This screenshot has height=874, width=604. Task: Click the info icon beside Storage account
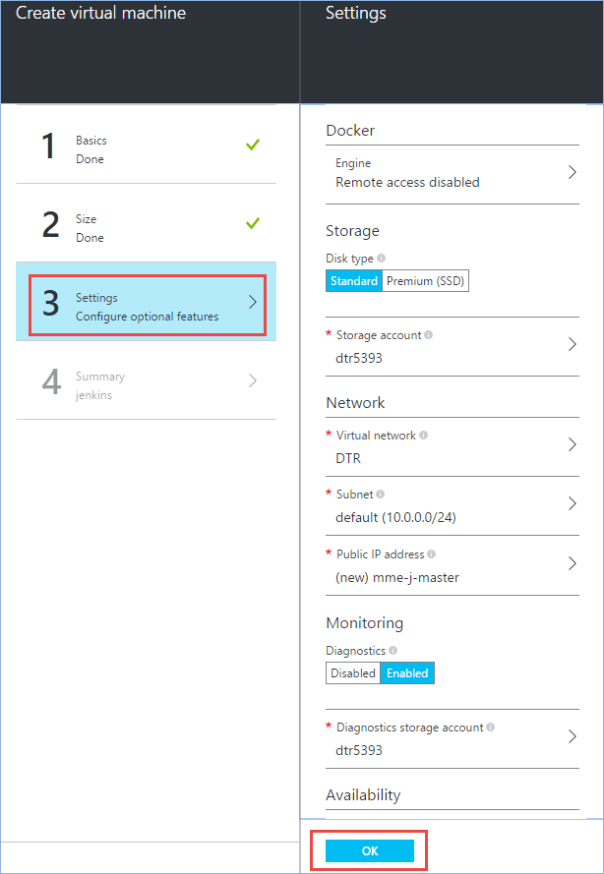[428, 335]
